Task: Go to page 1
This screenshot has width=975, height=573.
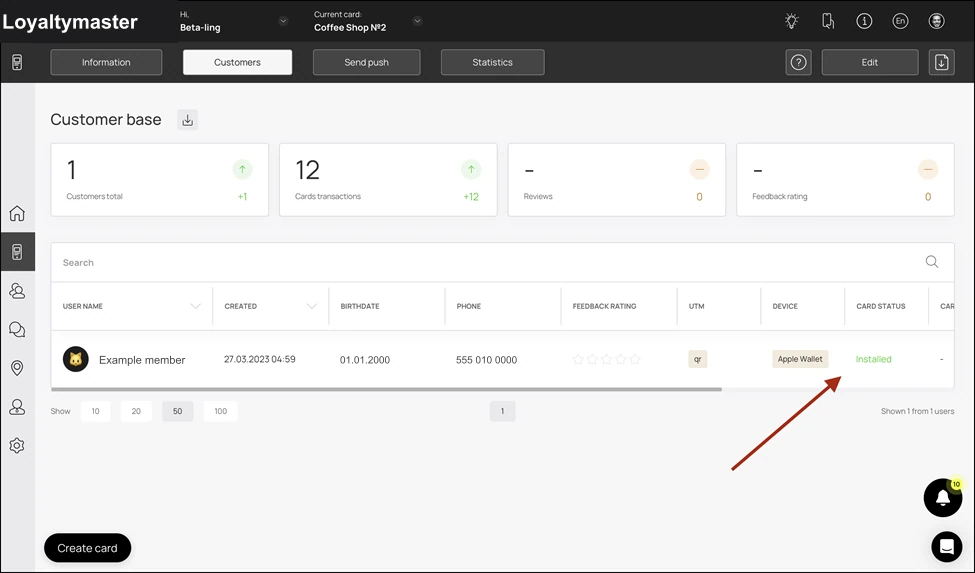Action: point(502,411)
